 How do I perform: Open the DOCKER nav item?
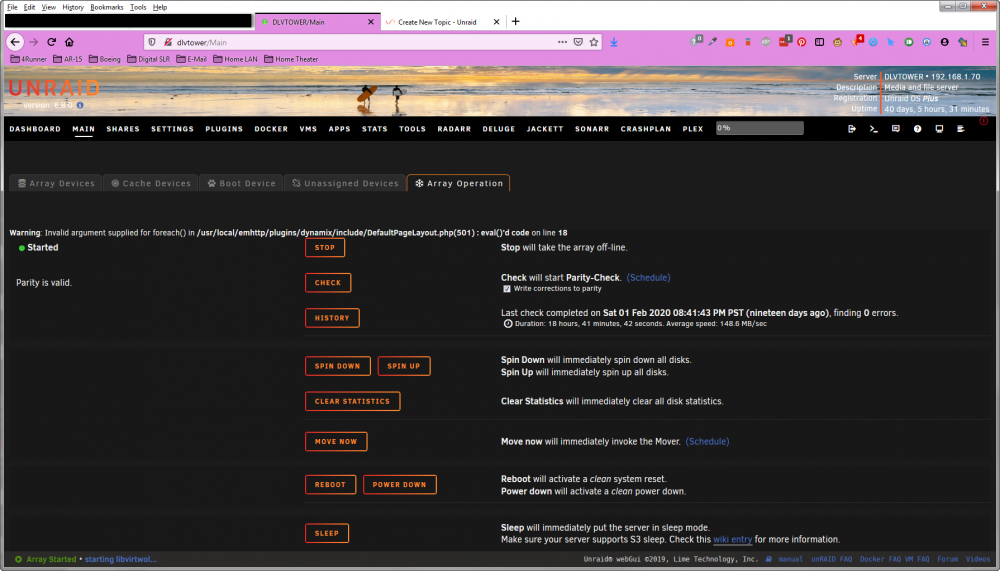click(x=271, y=129)
